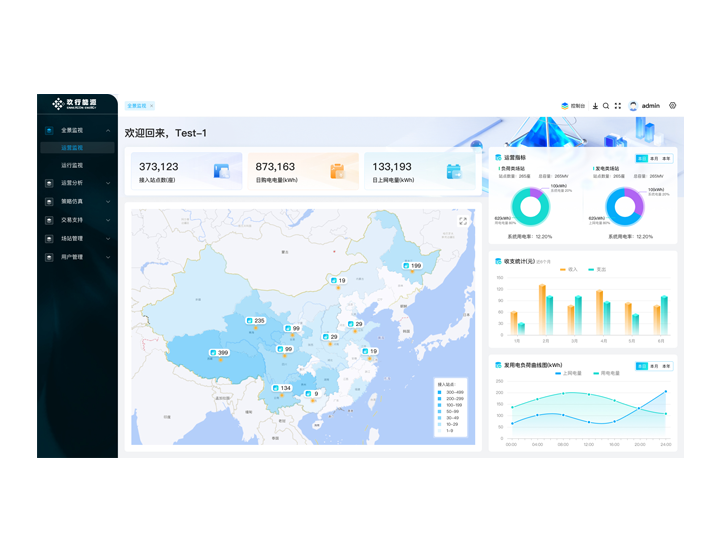This screenshot has width=720, height=540.
Task: Toggle 收入 legend in 收支统计 chart
Action: coord(568,269)
